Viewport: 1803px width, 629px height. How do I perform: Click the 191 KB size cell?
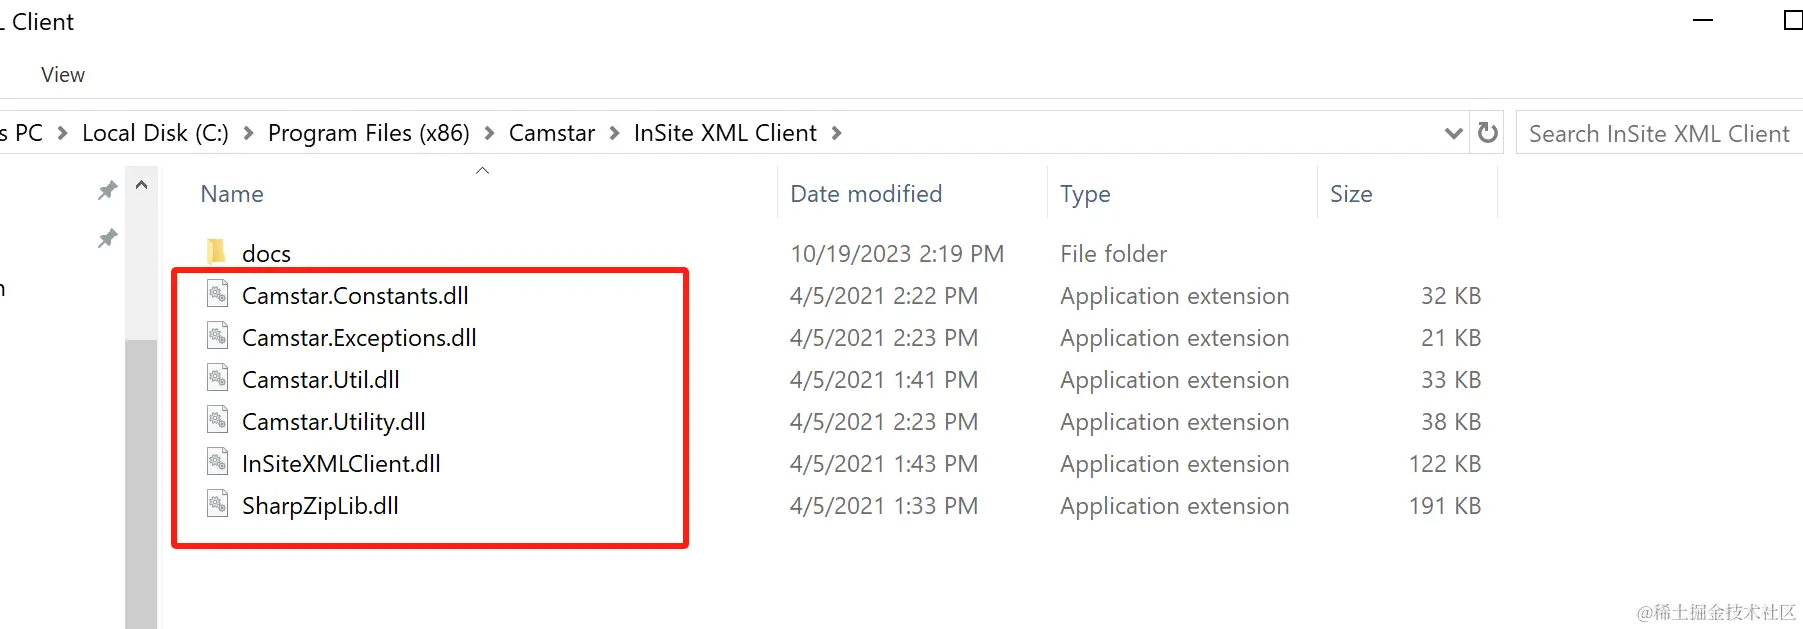pyautogui.click(x=1445, y=505)
